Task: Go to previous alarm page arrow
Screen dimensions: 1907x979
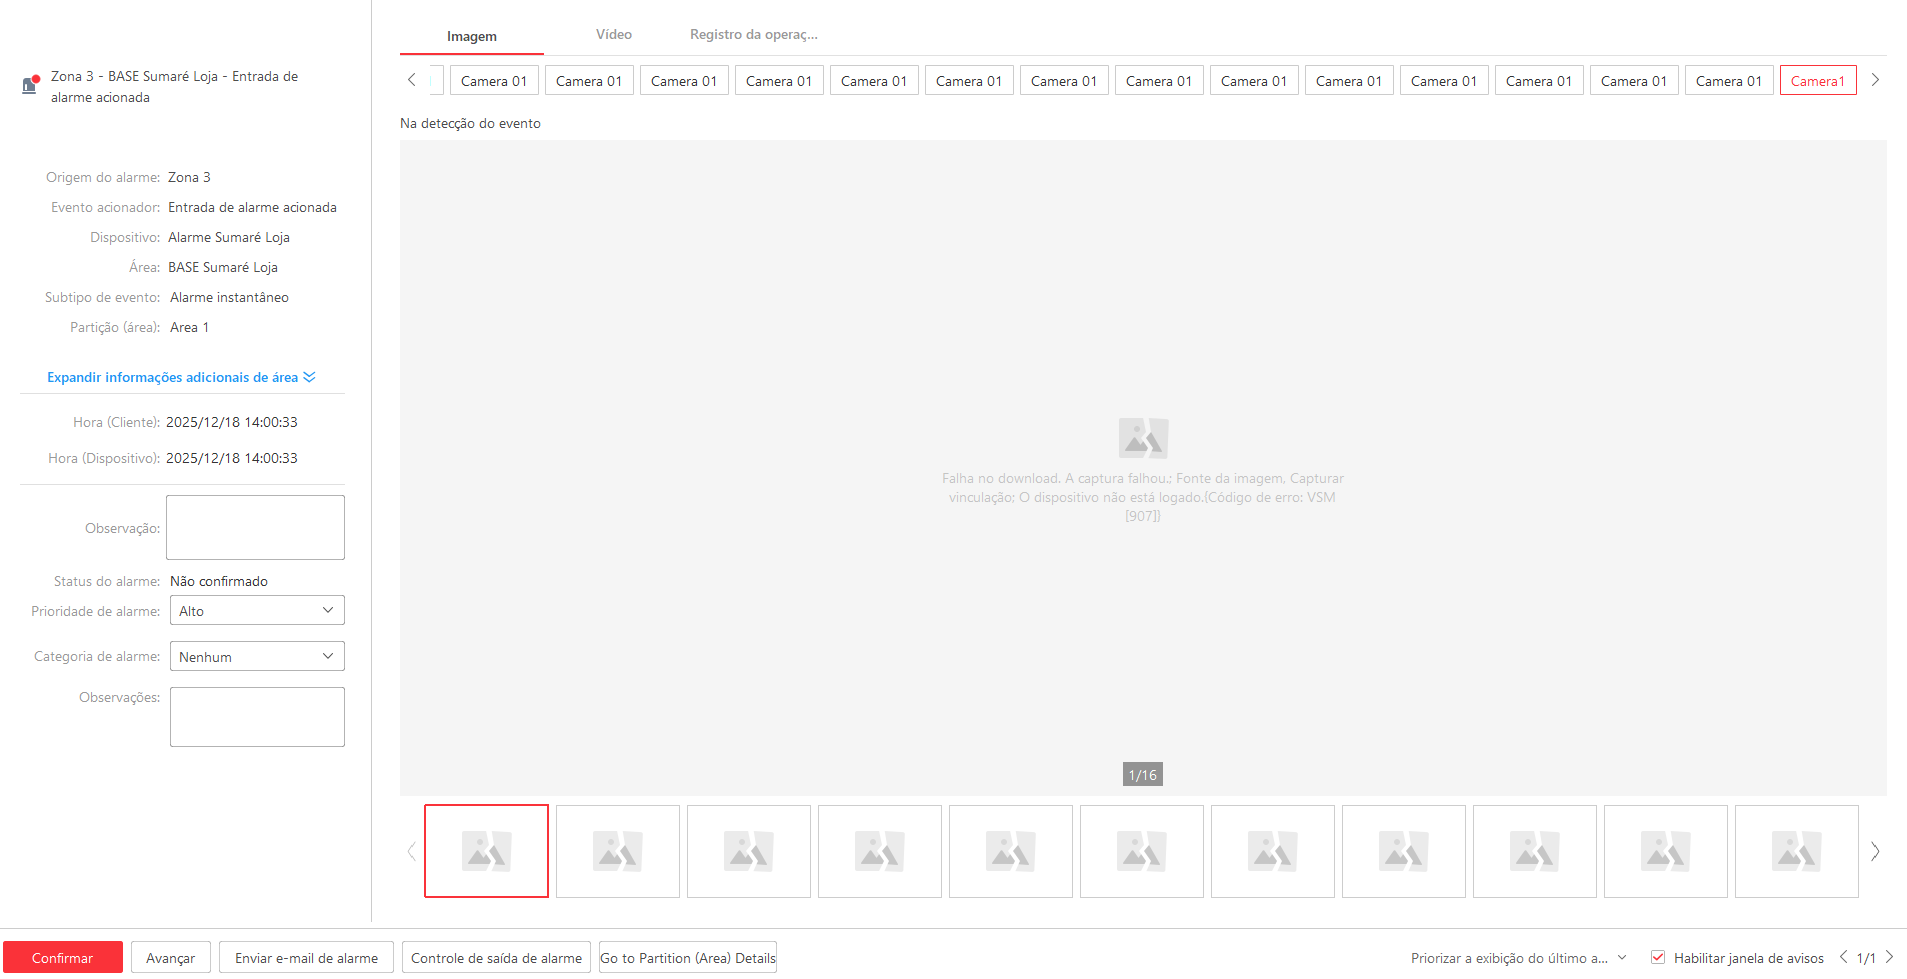Action: pyautogui.click(x=1843, y=957)
